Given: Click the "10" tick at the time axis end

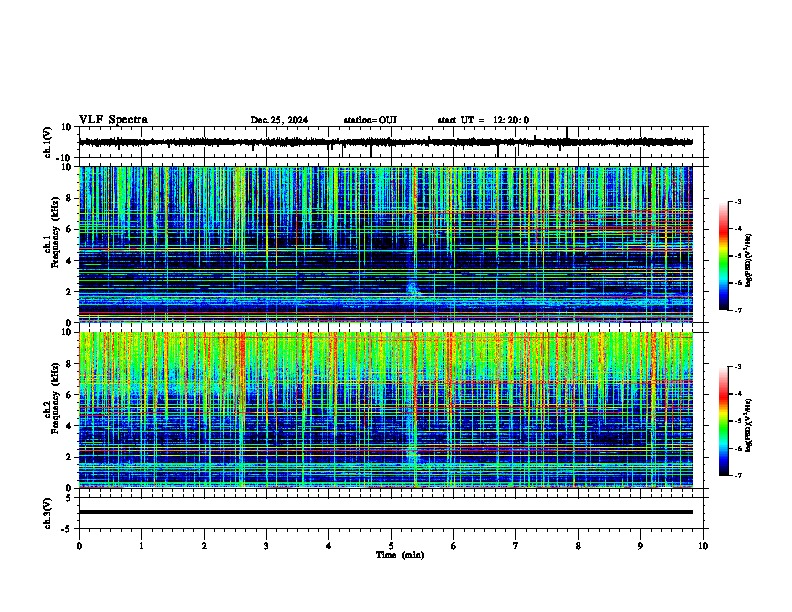Looking at the screenshot, I should (x=703, y=546).
